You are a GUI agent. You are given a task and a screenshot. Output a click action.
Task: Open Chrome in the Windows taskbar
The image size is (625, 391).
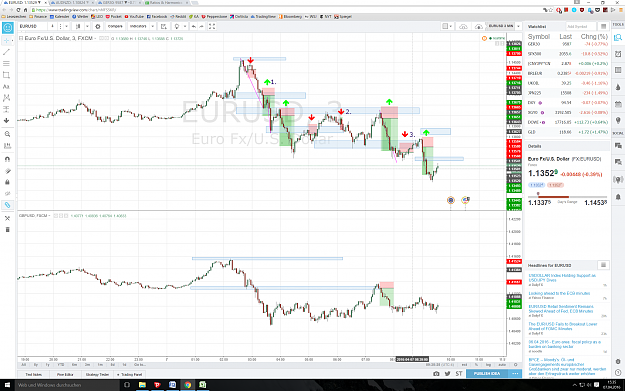click(x=187, y=385)
